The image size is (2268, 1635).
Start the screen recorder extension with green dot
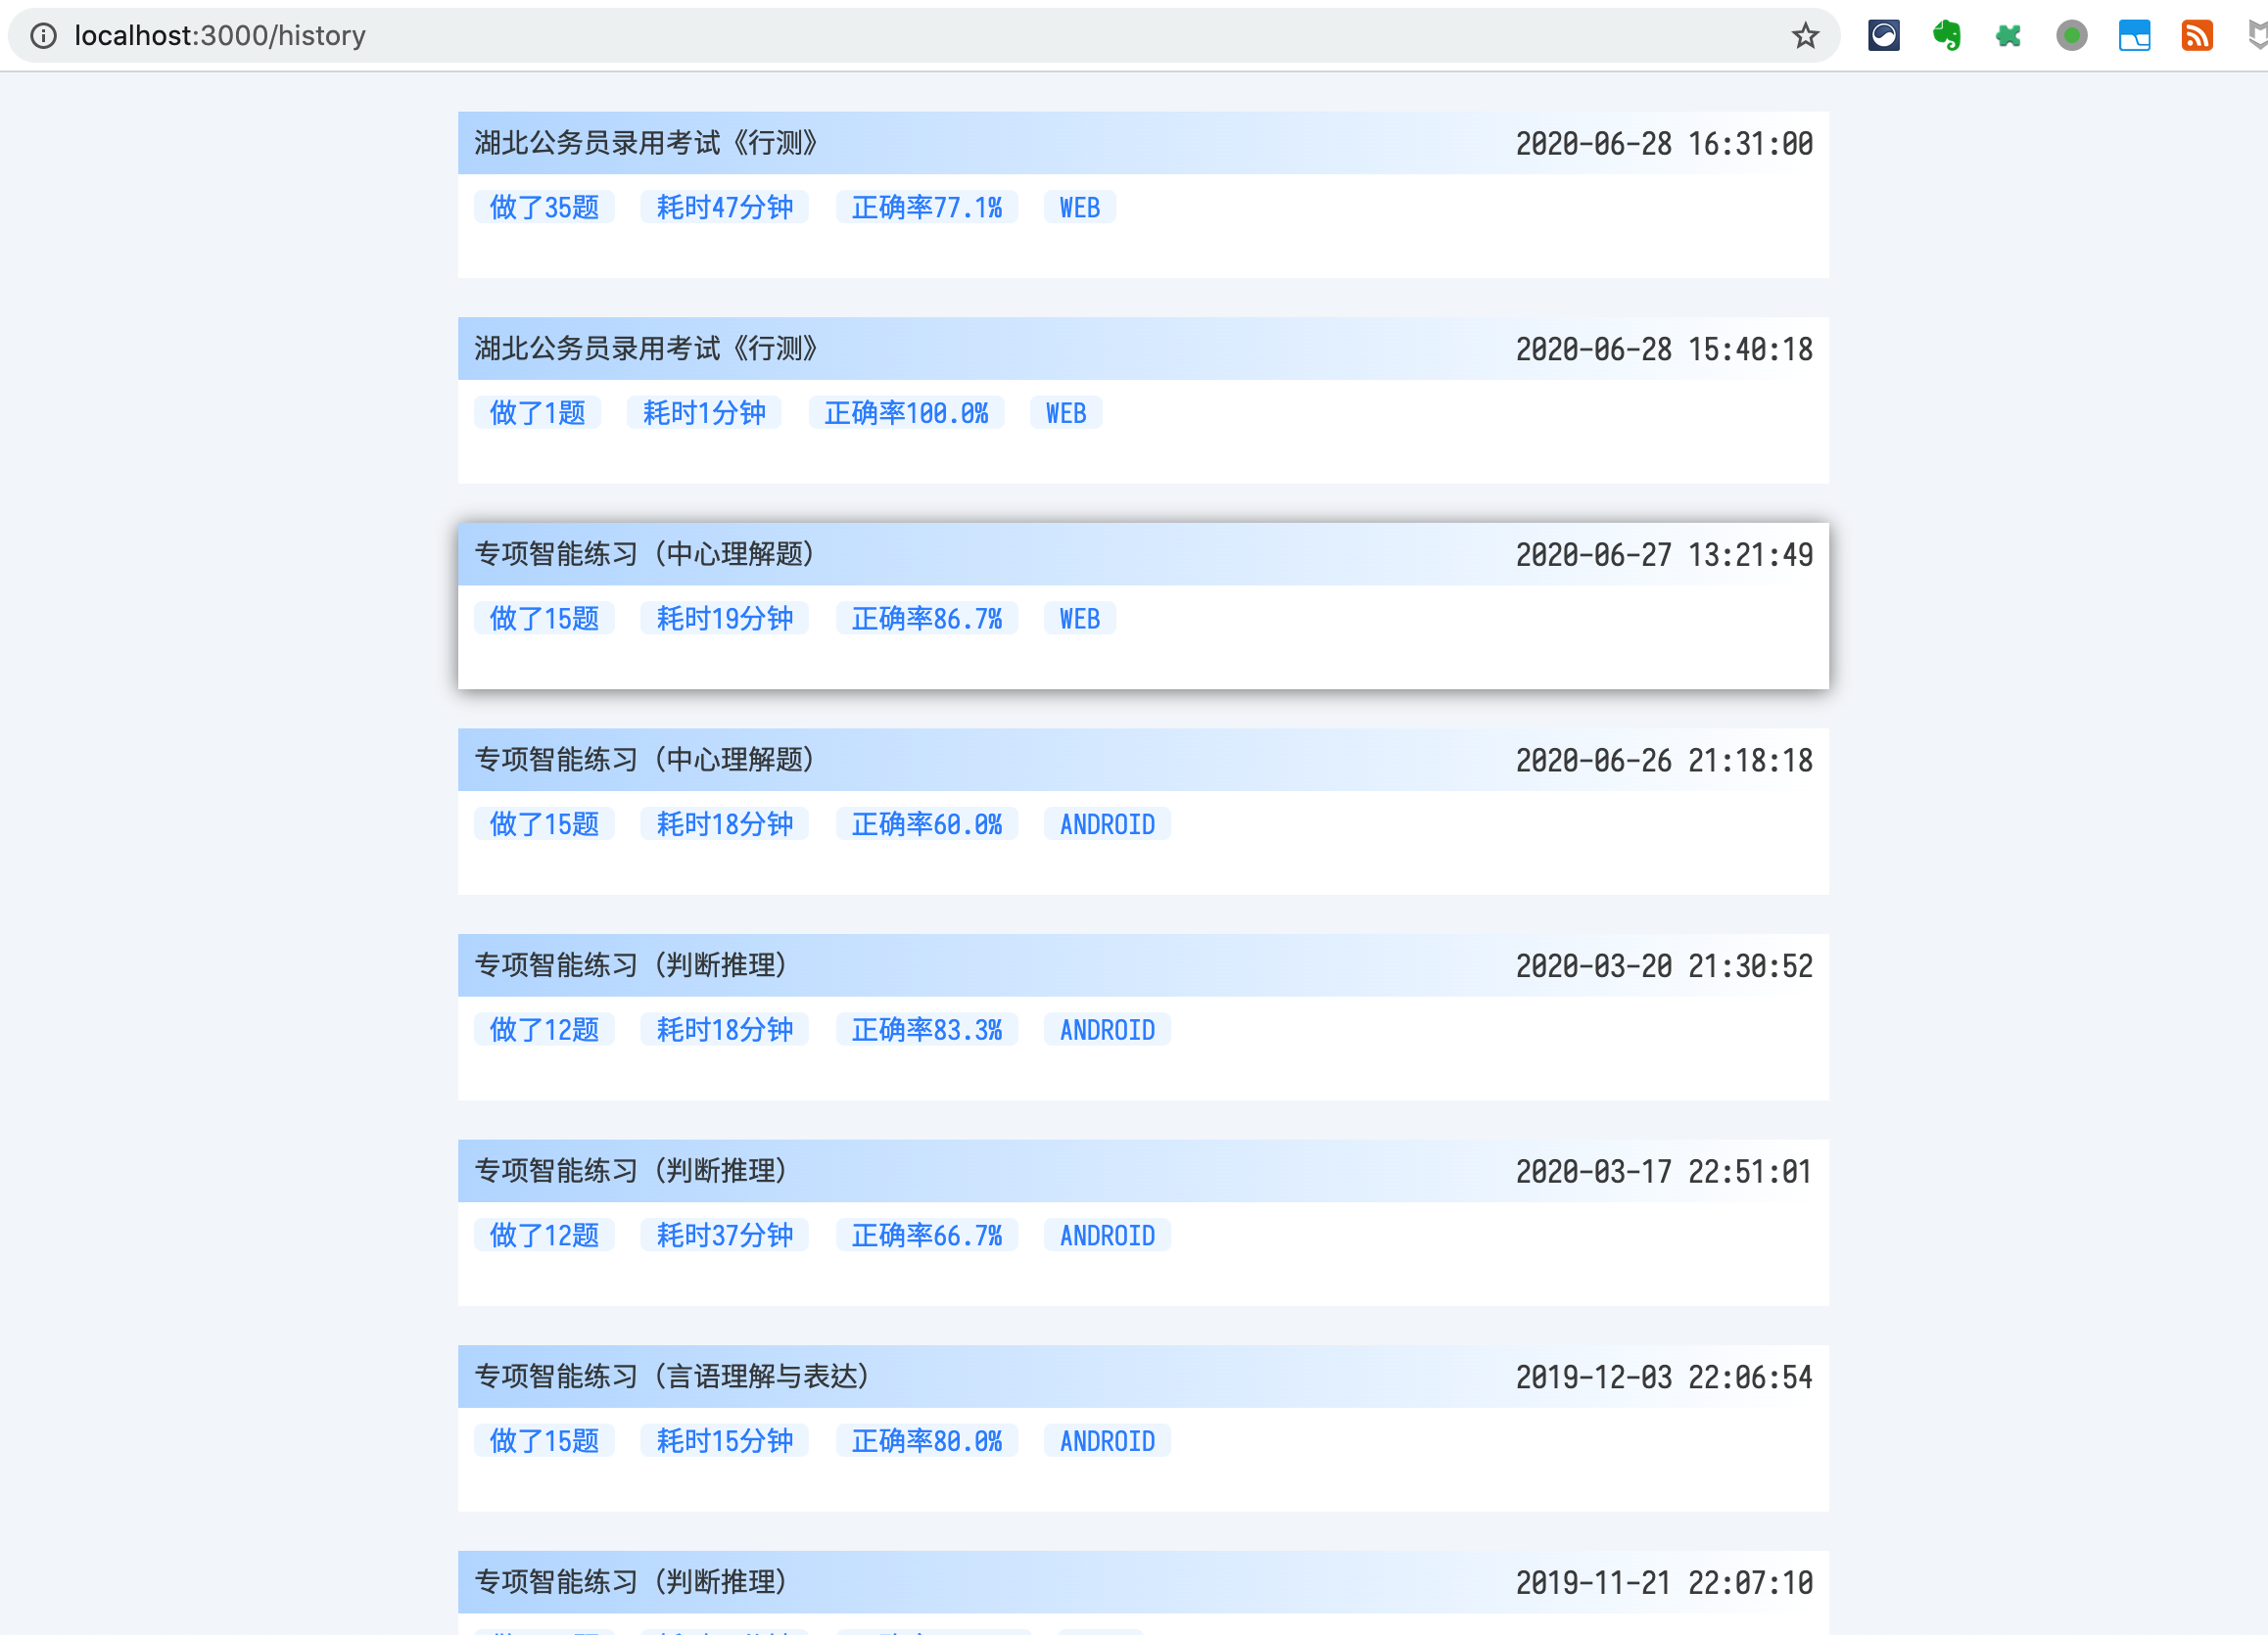[2072, 35]
